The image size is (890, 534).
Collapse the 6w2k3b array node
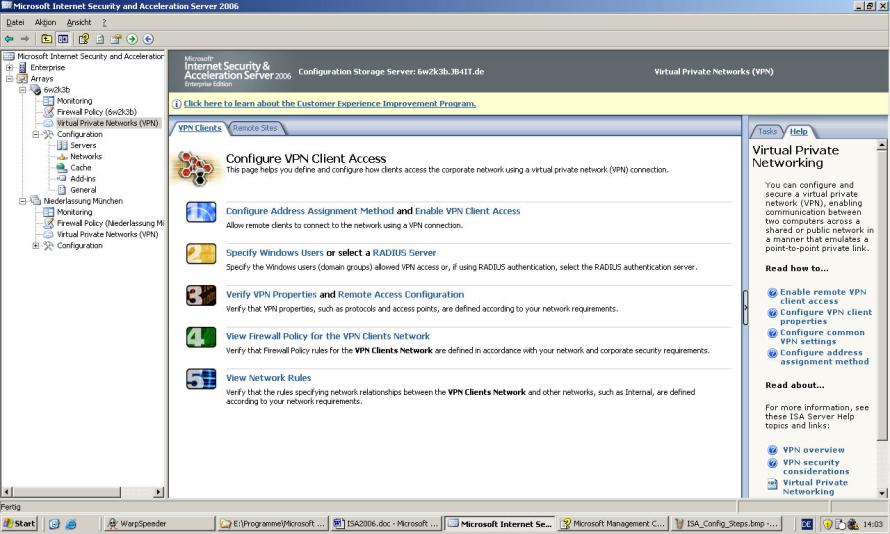click(x=22, y=90)
